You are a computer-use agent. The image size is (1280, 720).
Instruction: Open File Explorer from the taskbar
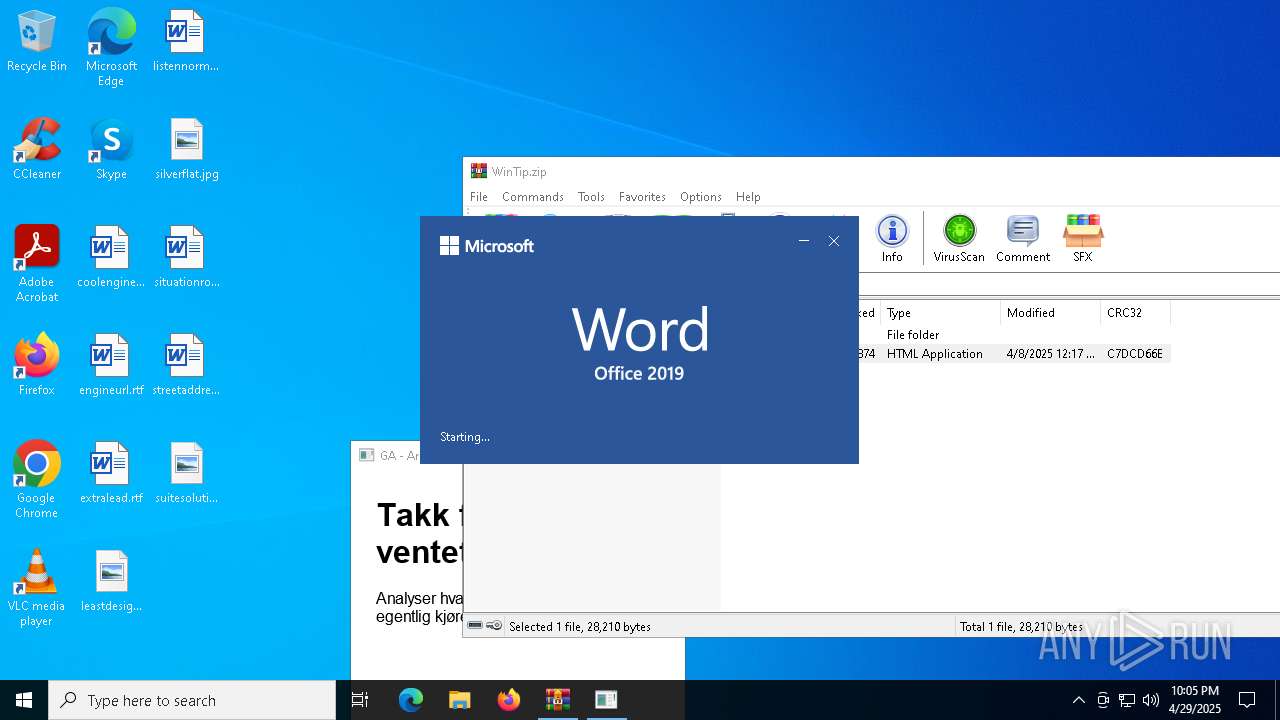(x=460, y=700)
